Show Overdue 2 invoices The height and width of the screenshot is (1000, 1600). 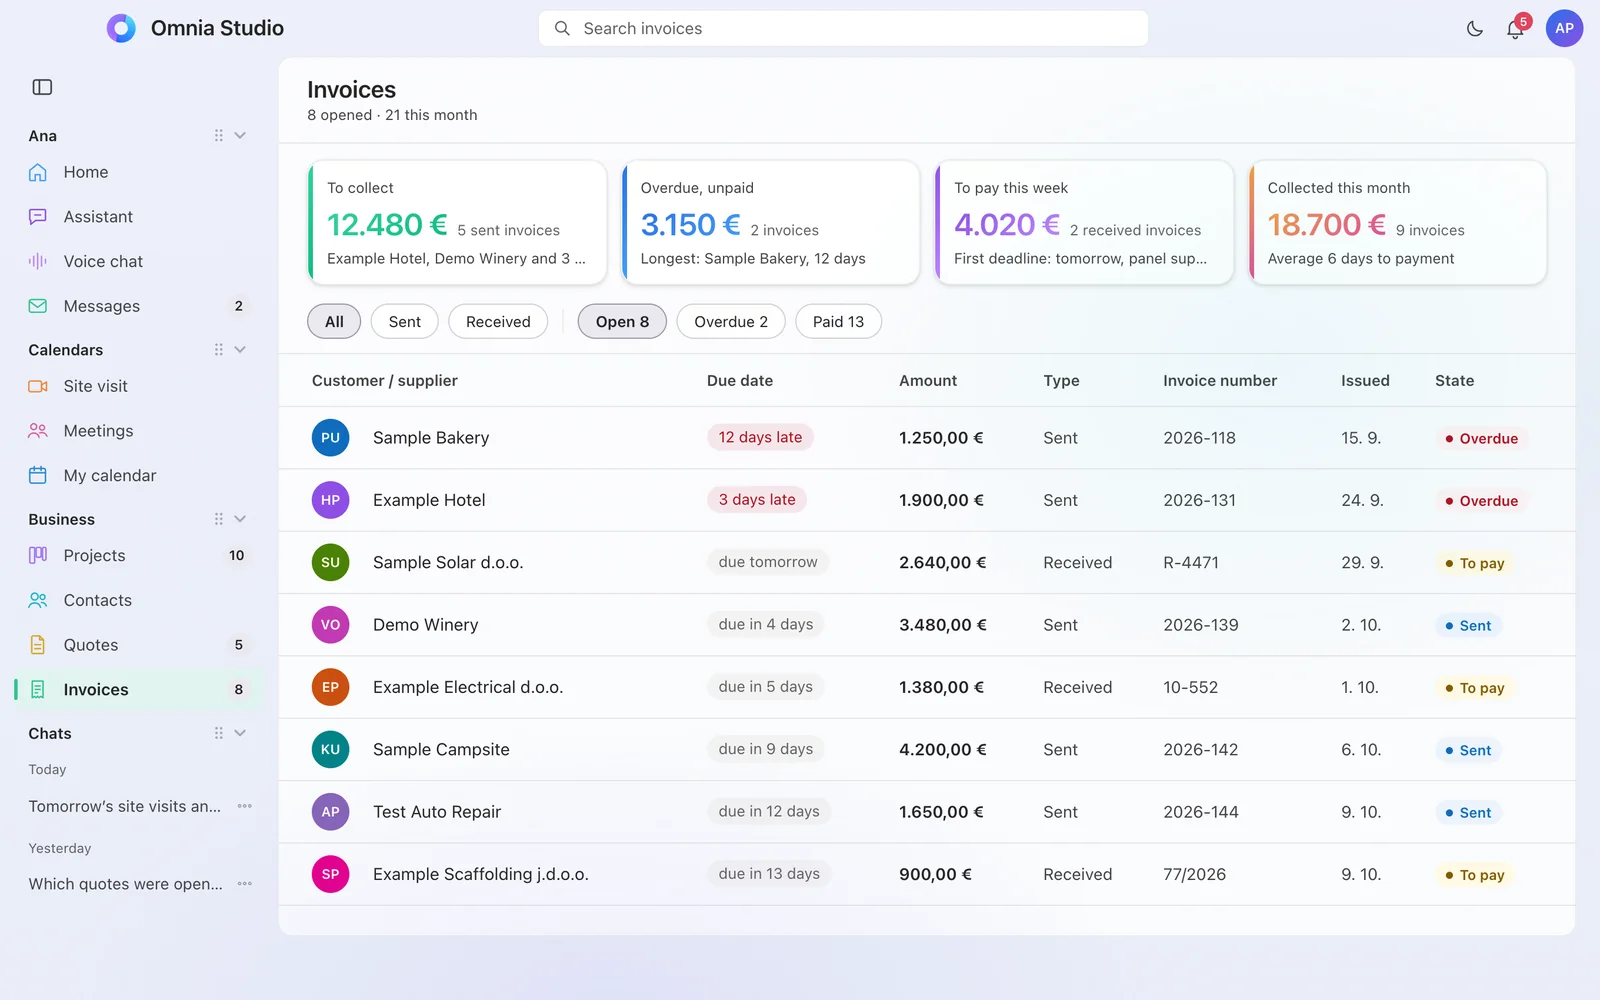pos(731,321)
